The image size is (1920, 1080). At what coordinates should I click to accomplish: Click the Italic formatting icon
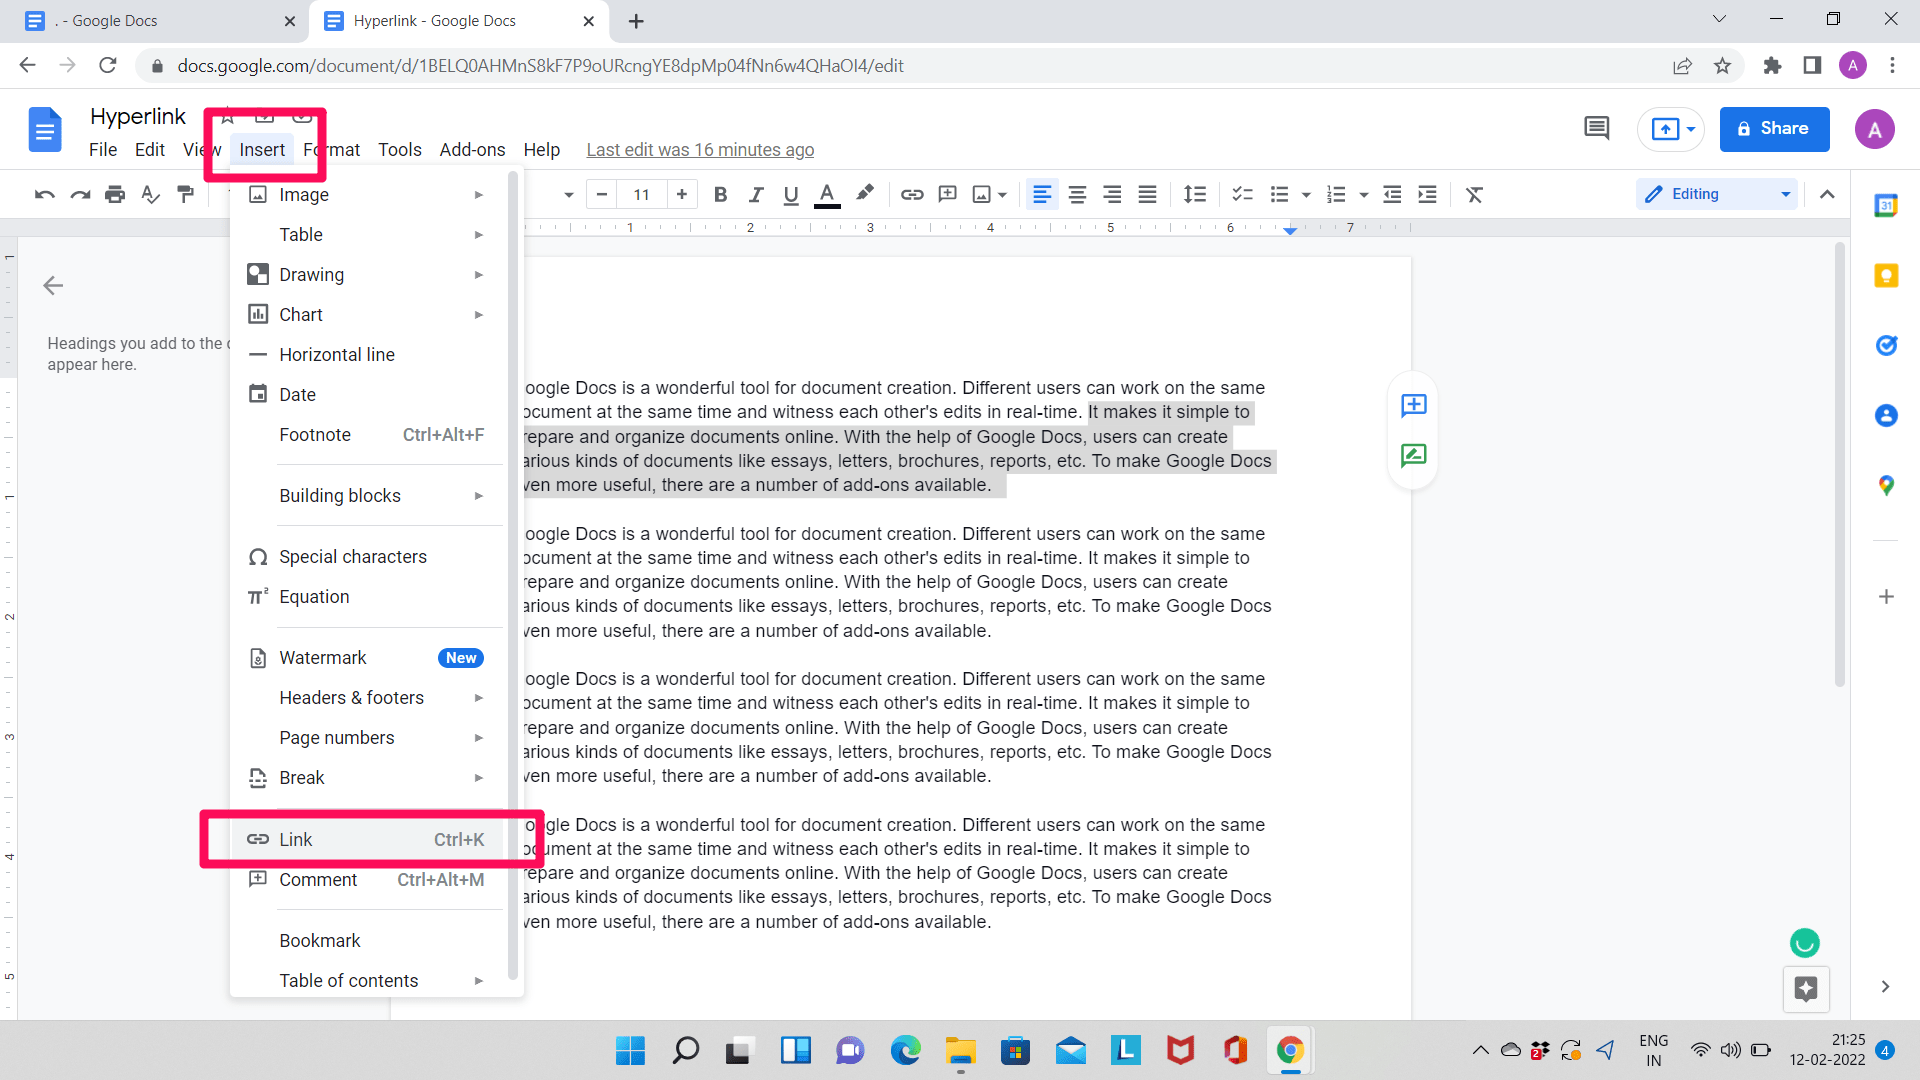756,195
